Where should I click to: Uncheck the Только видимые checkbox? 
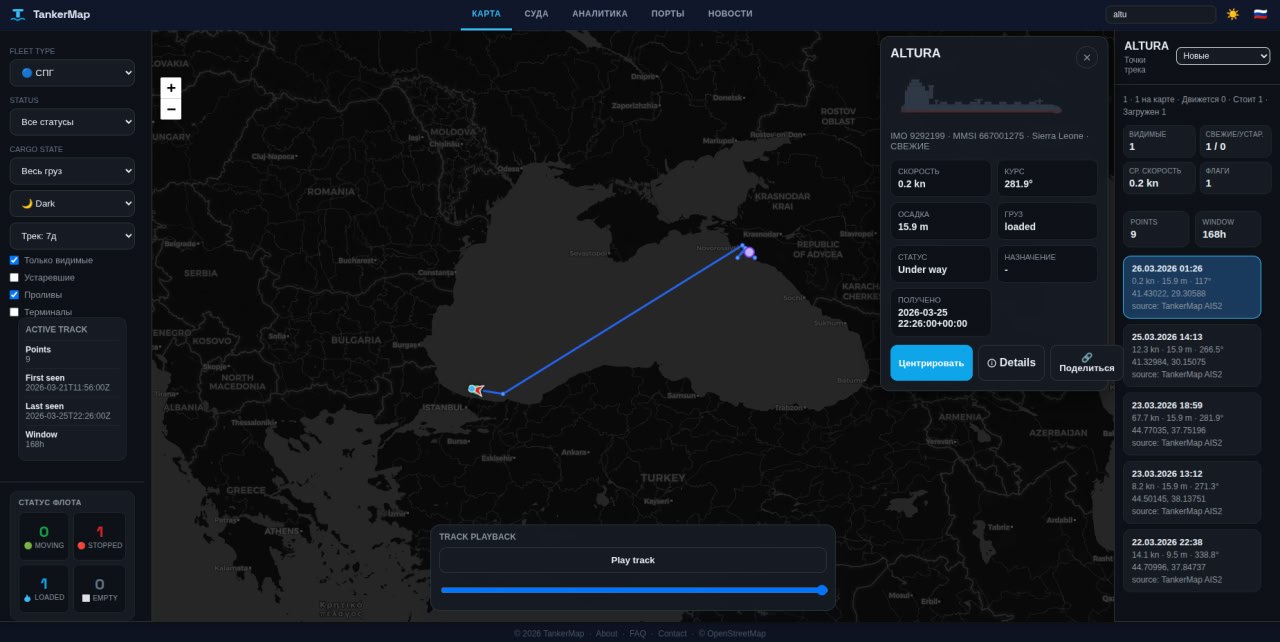tap(14, 260)
